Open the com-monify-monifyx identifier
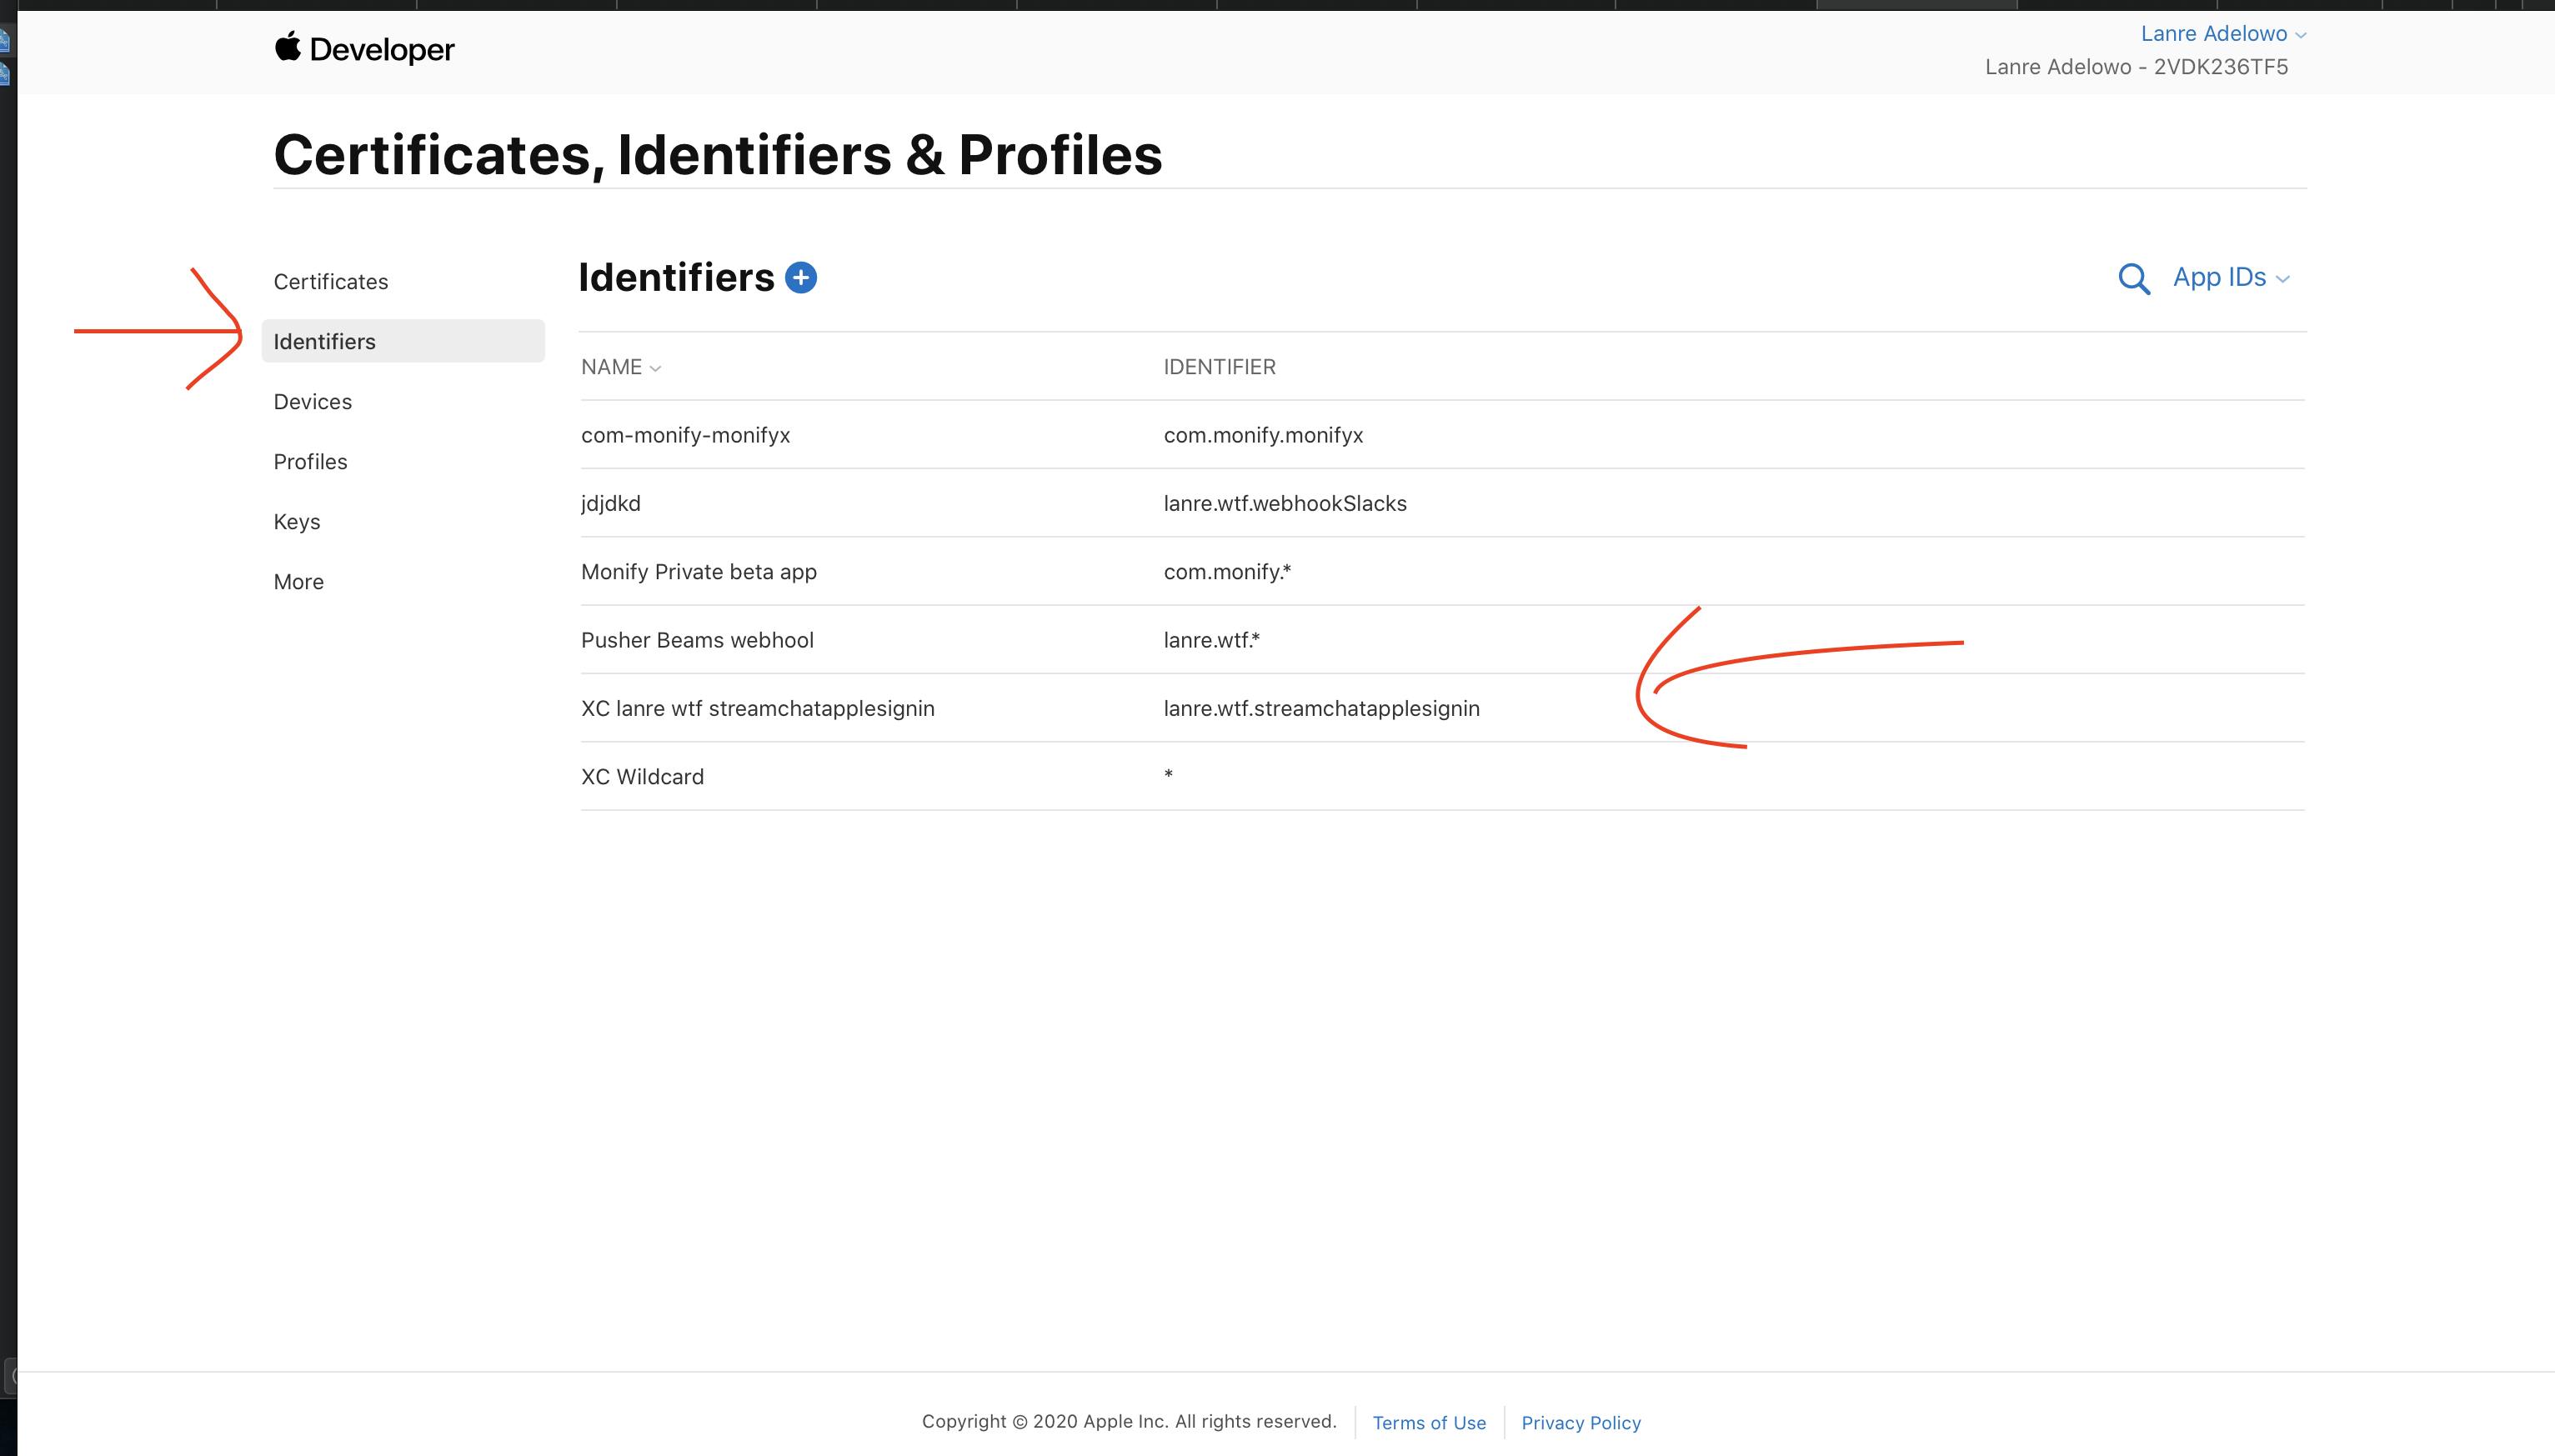The width and height of the screenshot is (2555, 1456). [684, 433]
